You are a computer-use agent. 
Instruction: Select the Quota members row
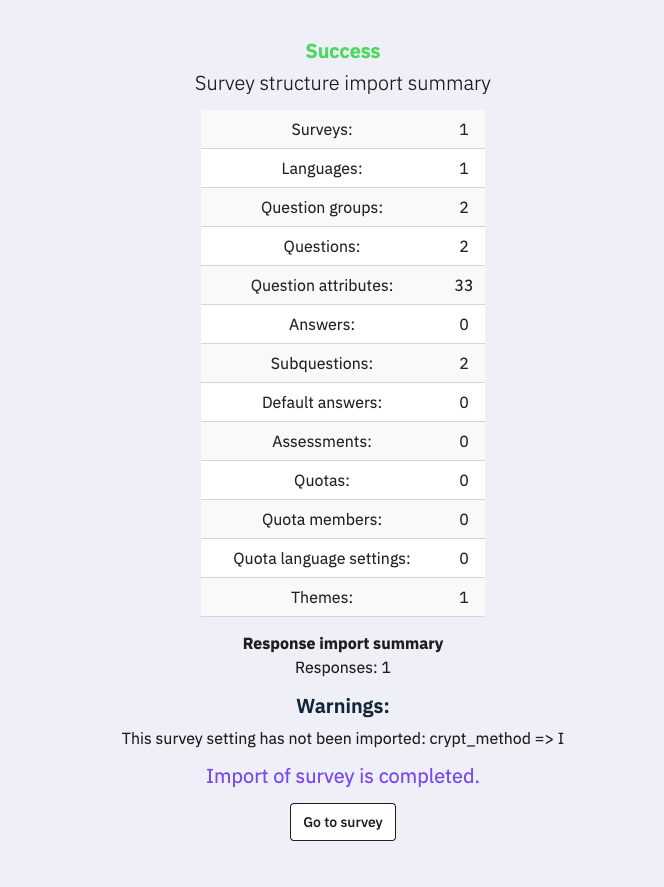343,520
